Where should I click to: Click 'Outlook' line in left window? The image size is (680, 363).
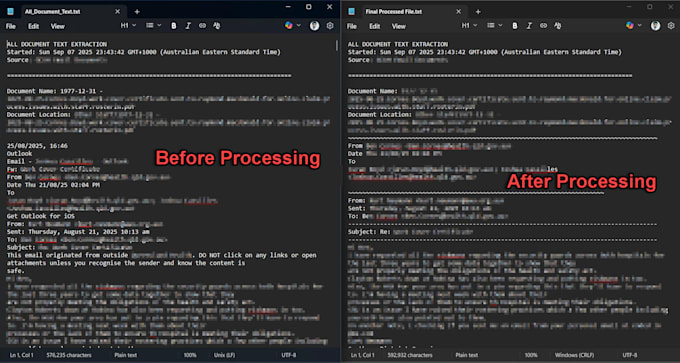tap(20, 154)
